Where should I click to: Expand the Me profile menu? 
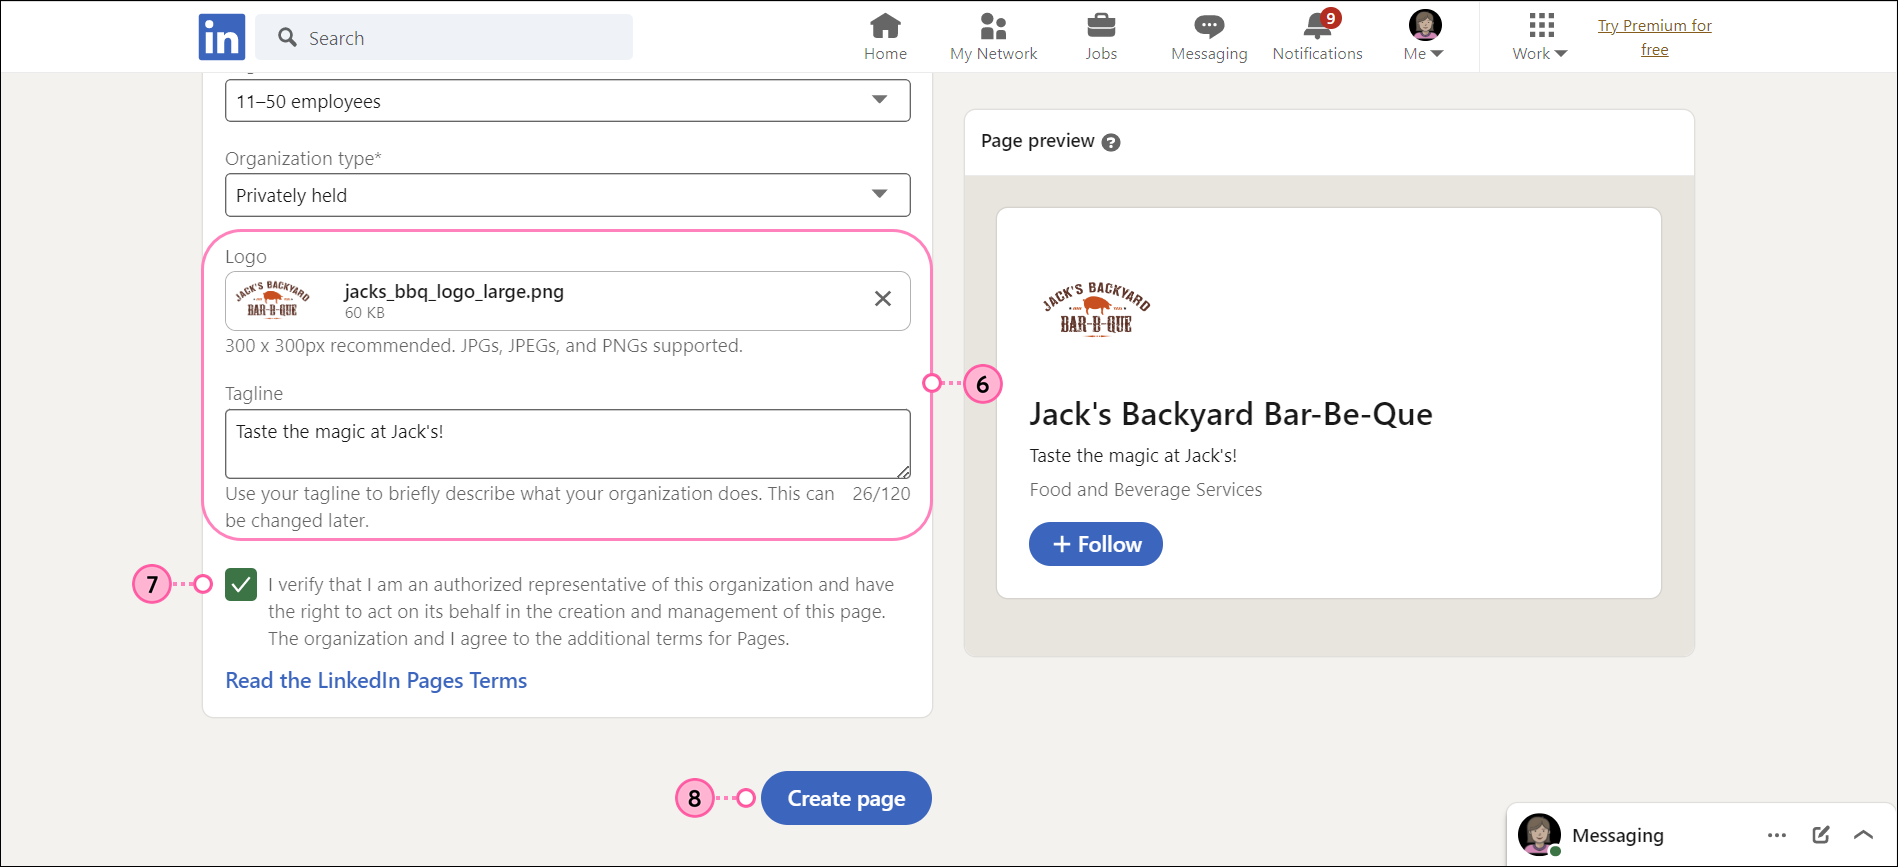tap(1424, 37)
